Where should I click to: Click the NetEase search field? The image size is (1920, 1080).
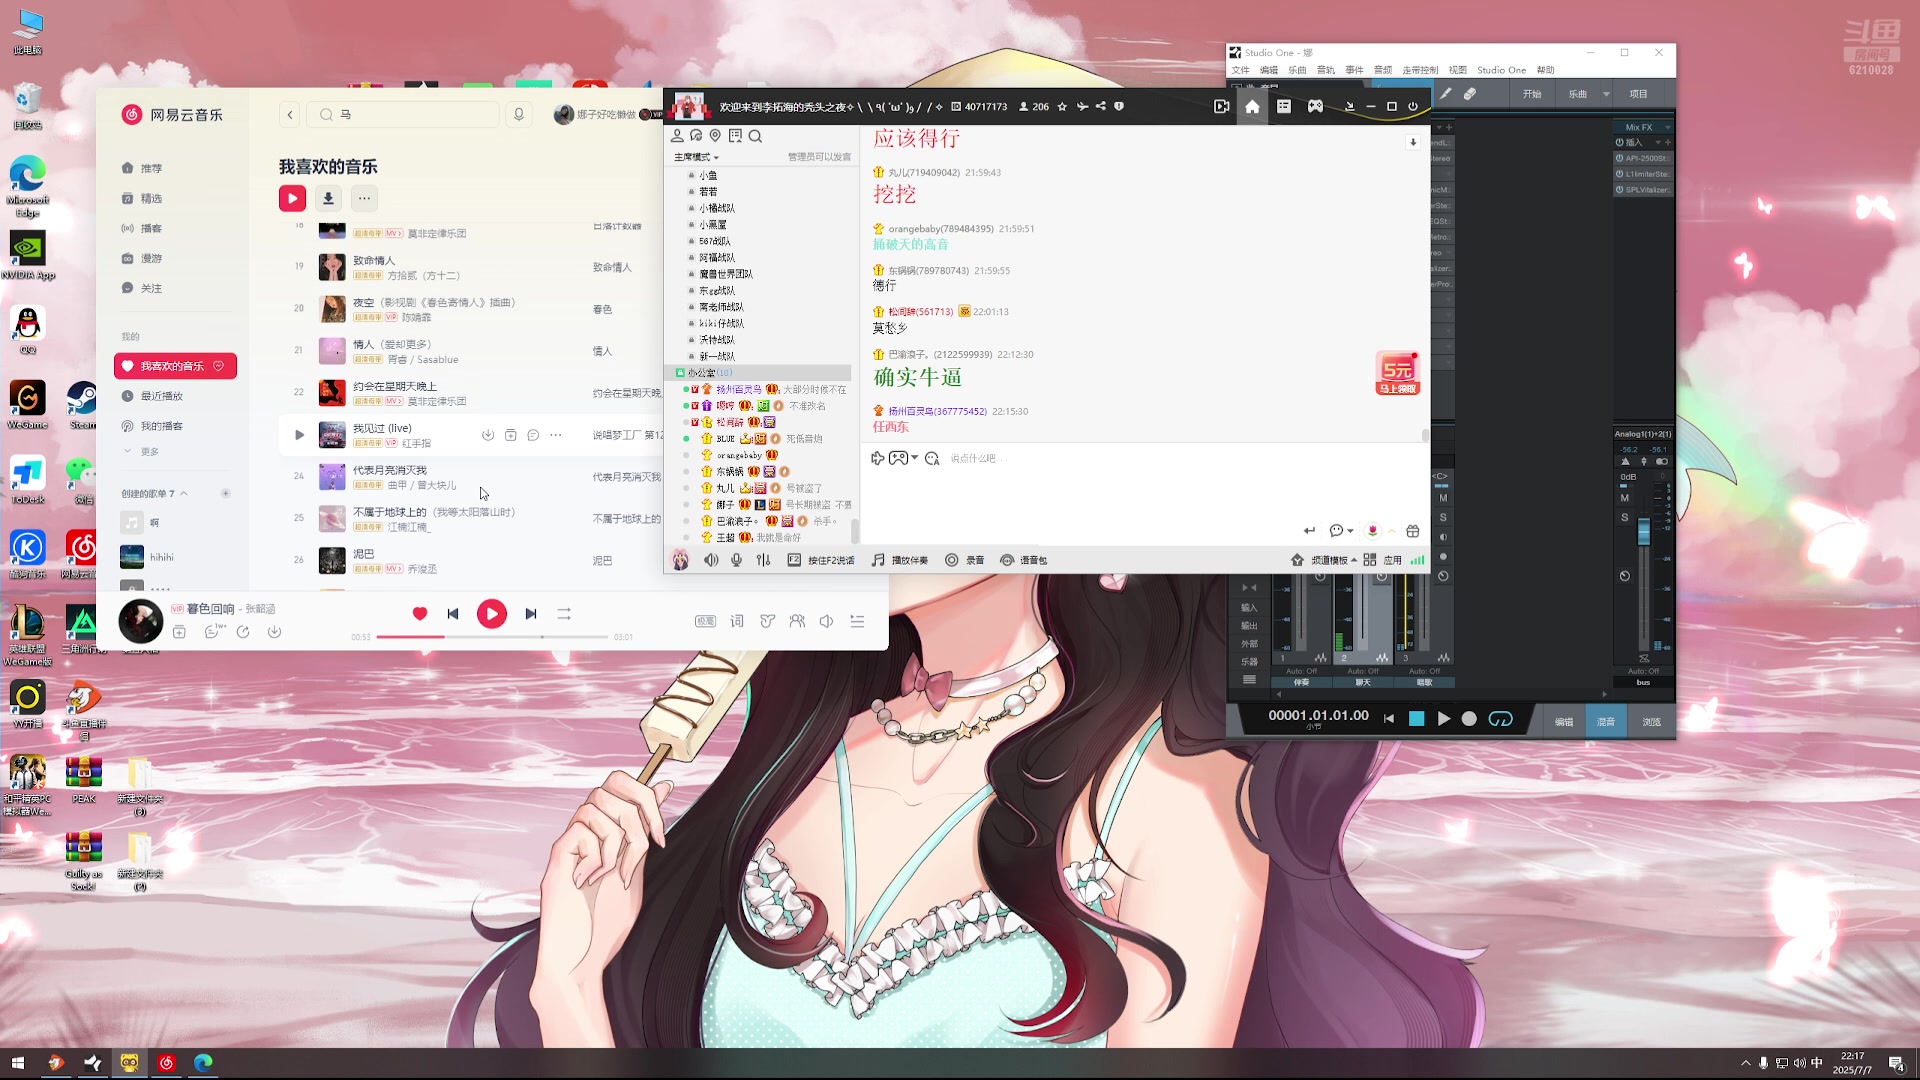click(x=402, y=115)
